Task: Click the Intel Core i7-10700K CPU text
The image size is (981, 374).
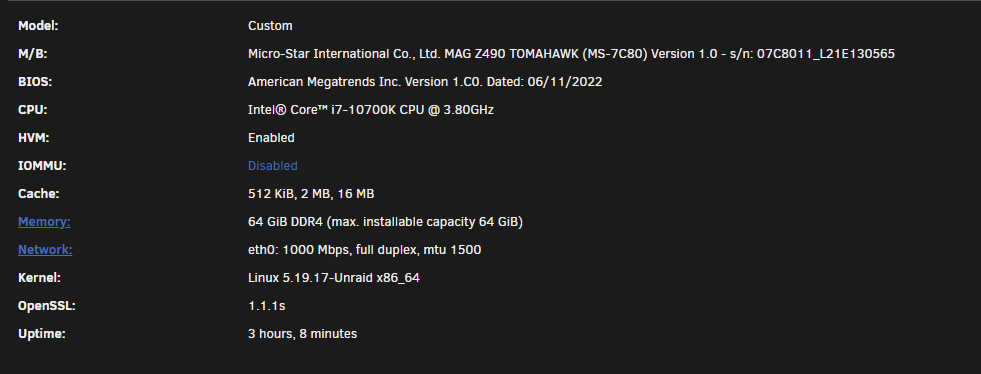Action: coord(370,109)
